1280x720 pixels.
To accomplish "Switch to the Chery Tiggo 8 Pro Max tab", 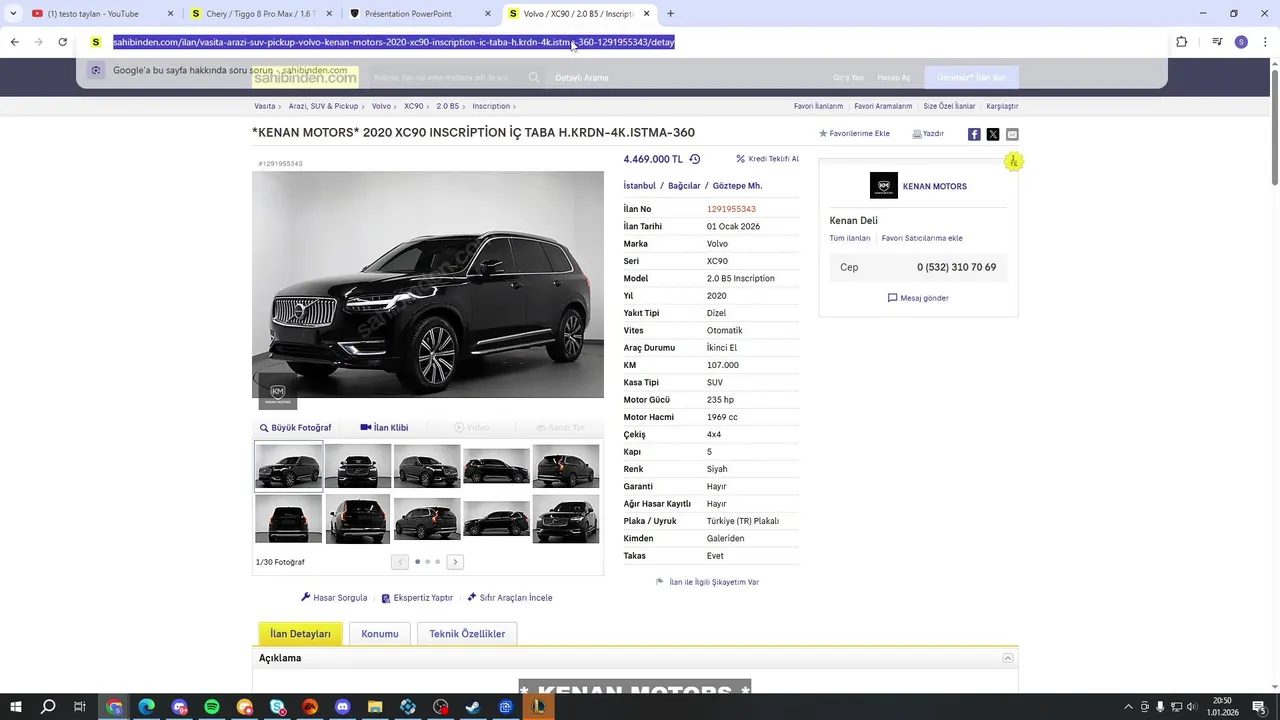I will tap(259, 14).
